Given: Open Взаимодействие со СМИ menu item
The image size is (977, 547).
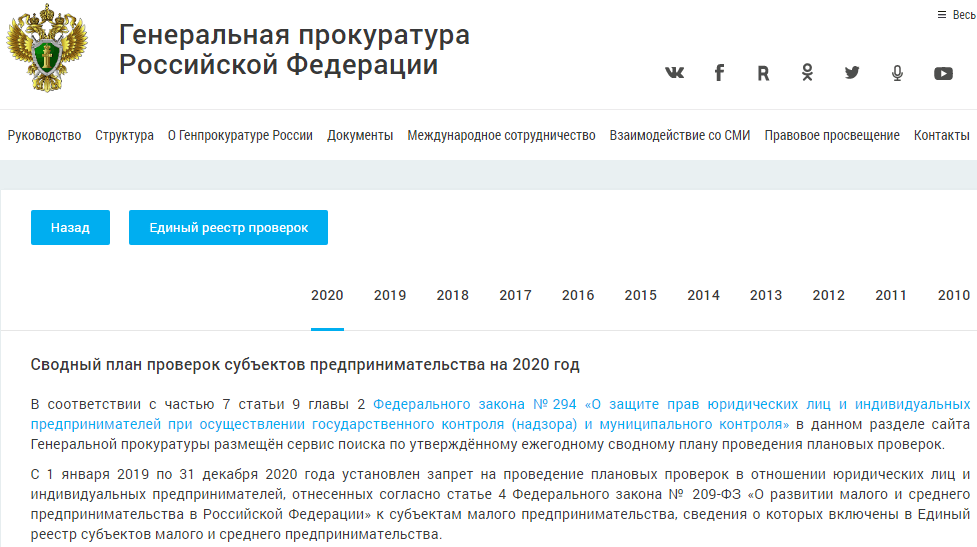Looking at the screenshot, I should point(680,135).
